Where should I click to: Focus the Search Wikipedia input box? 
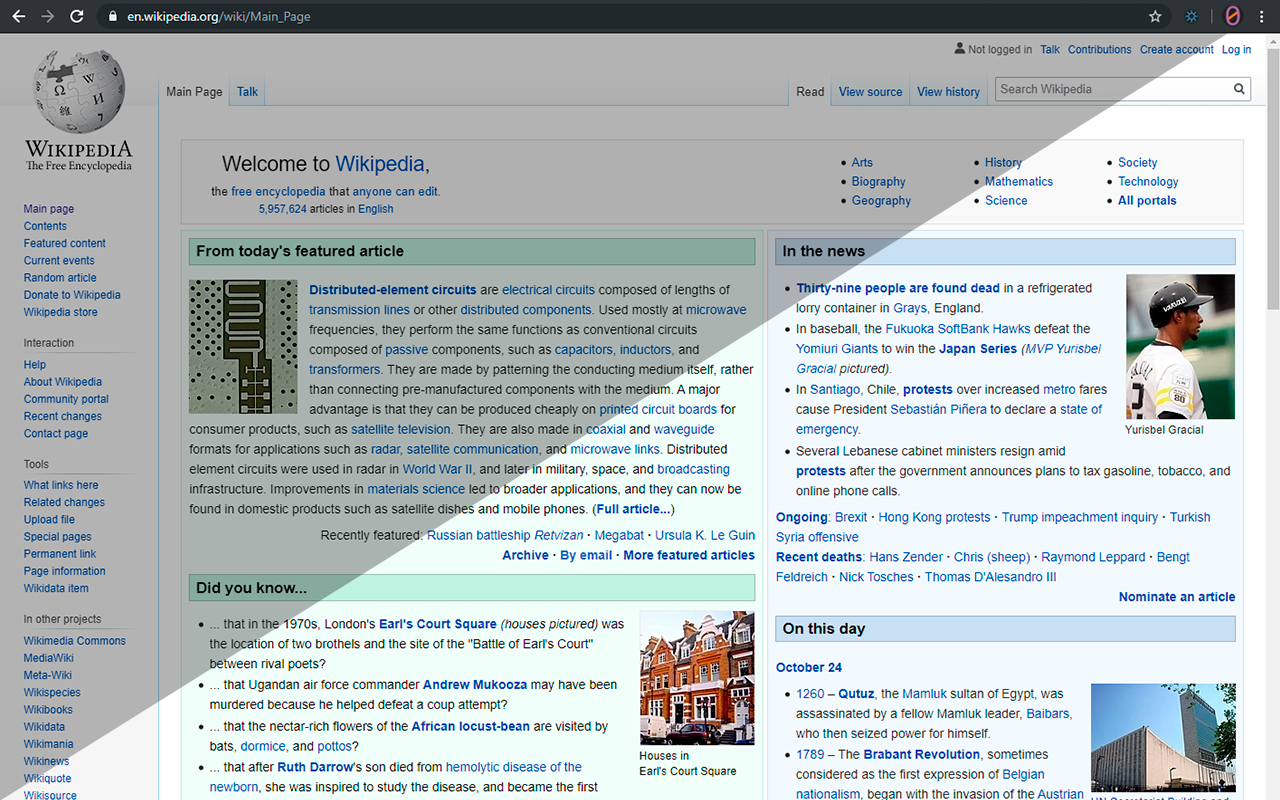pyautogui.click(x=1113, y=89)
